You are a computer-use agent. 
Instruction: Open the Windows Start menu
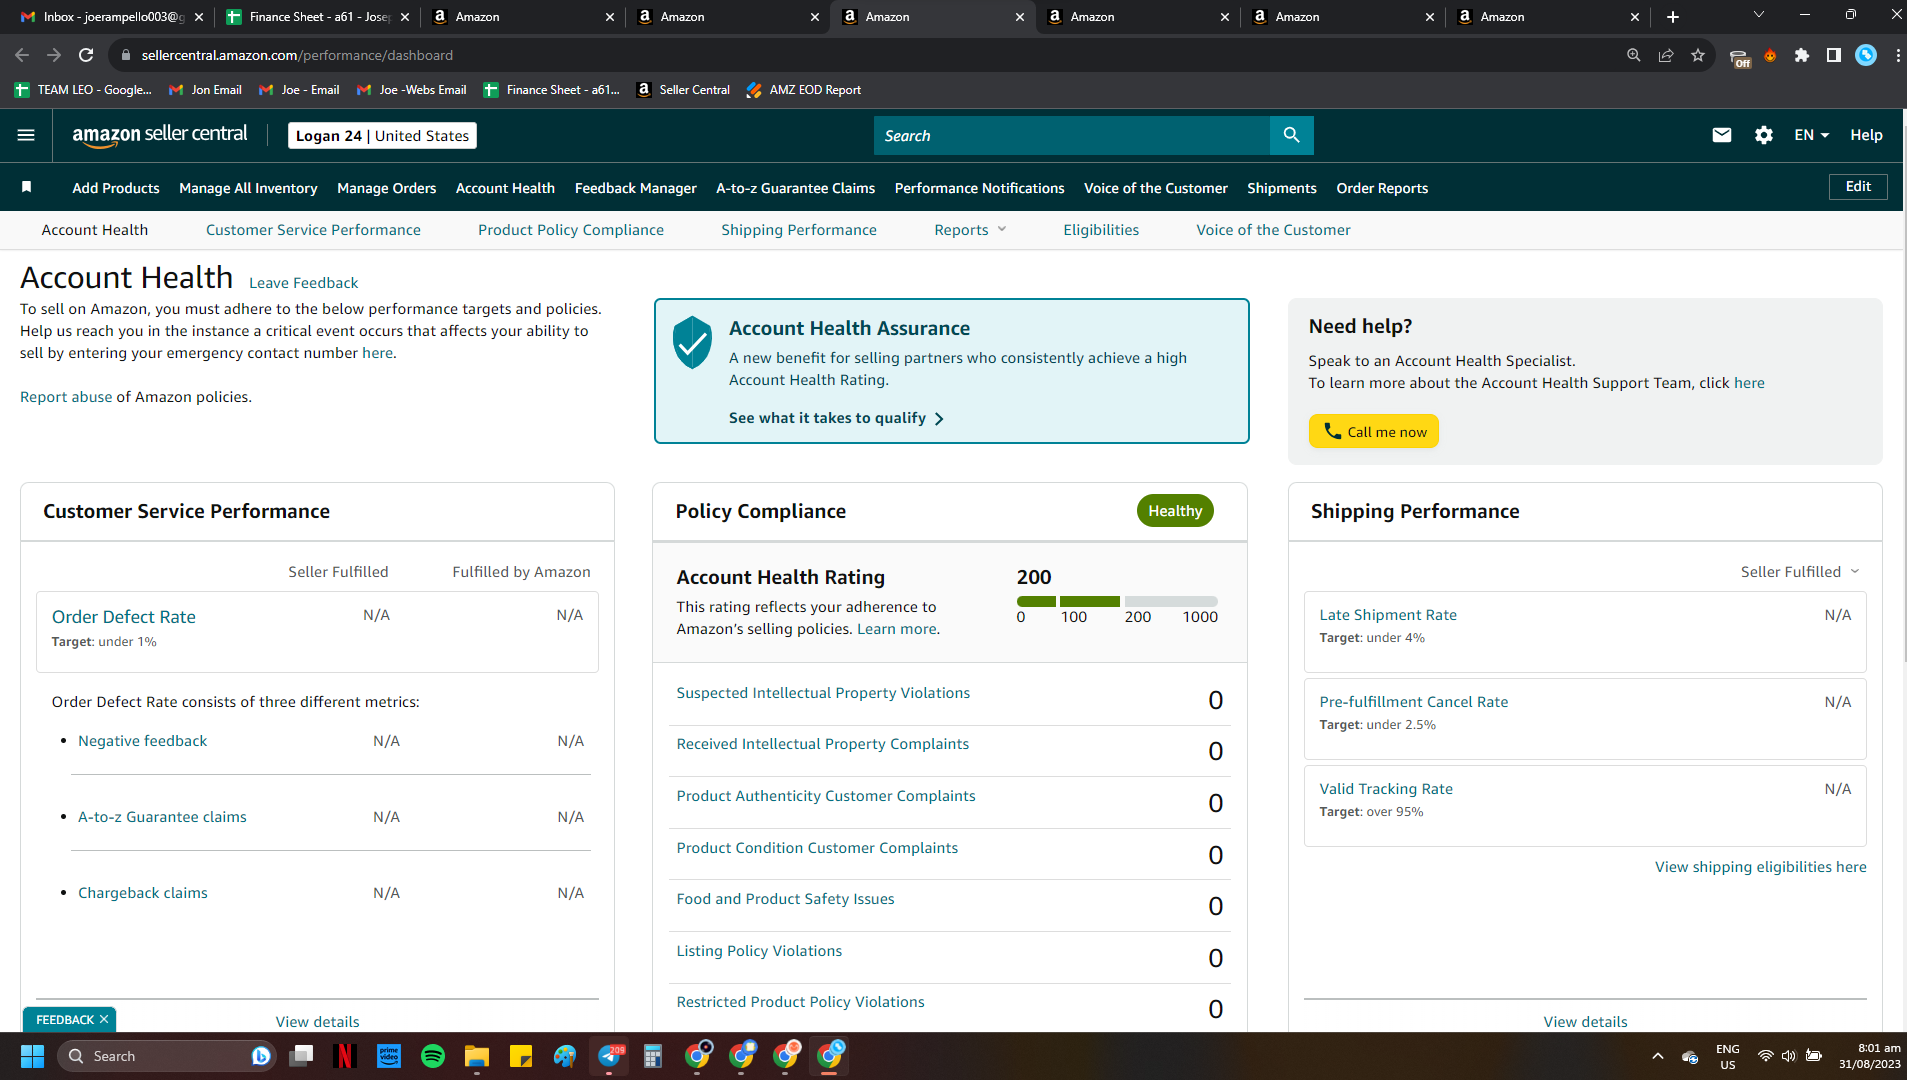point(32,1056)
